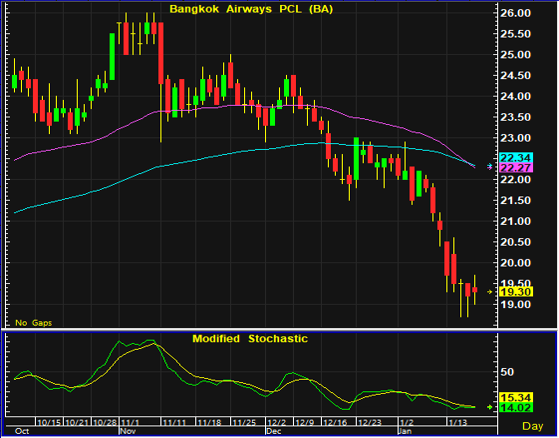Viewport: 559px width, 438px height.
Task: Click the 12/16 date label
Action: [335, 423]
